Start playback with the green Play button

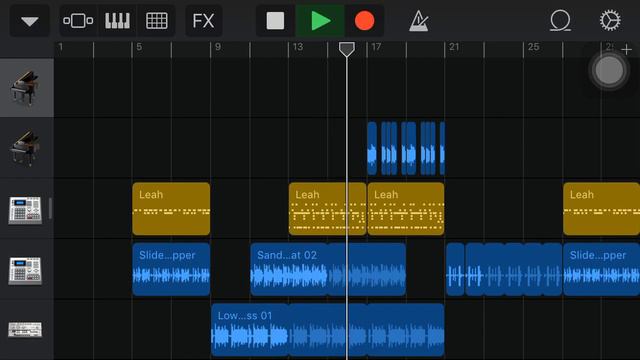coord(320,21)
